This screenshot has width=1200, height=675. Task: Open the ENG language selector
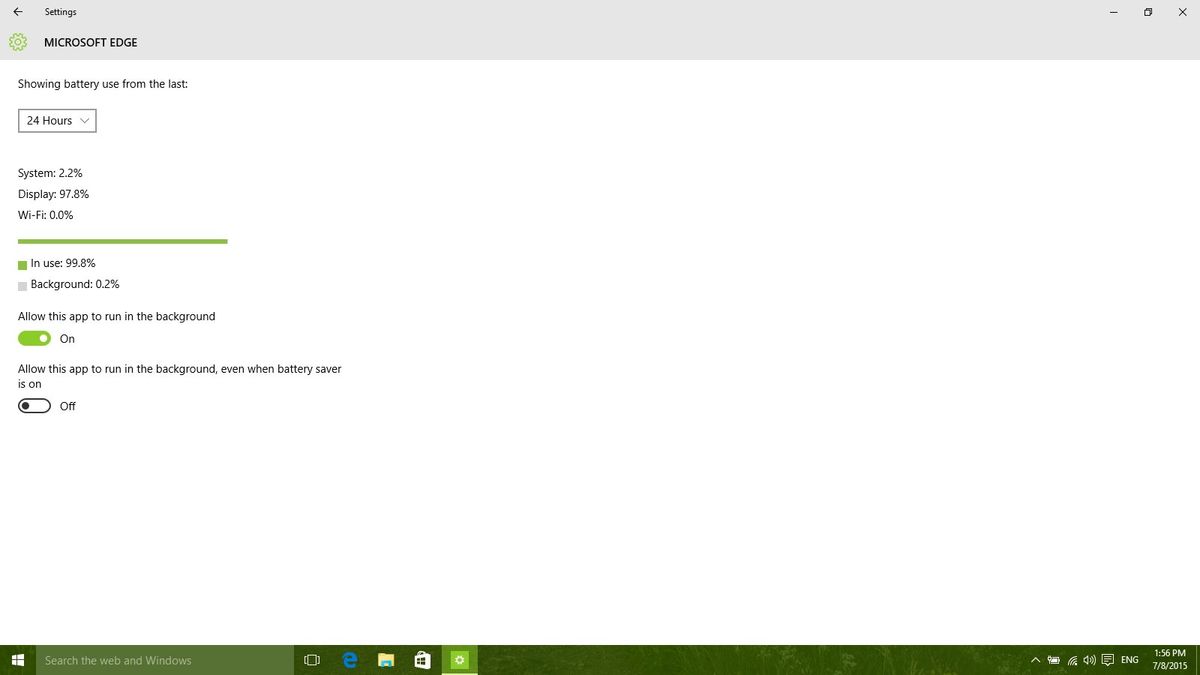(x=1129, y=660)
